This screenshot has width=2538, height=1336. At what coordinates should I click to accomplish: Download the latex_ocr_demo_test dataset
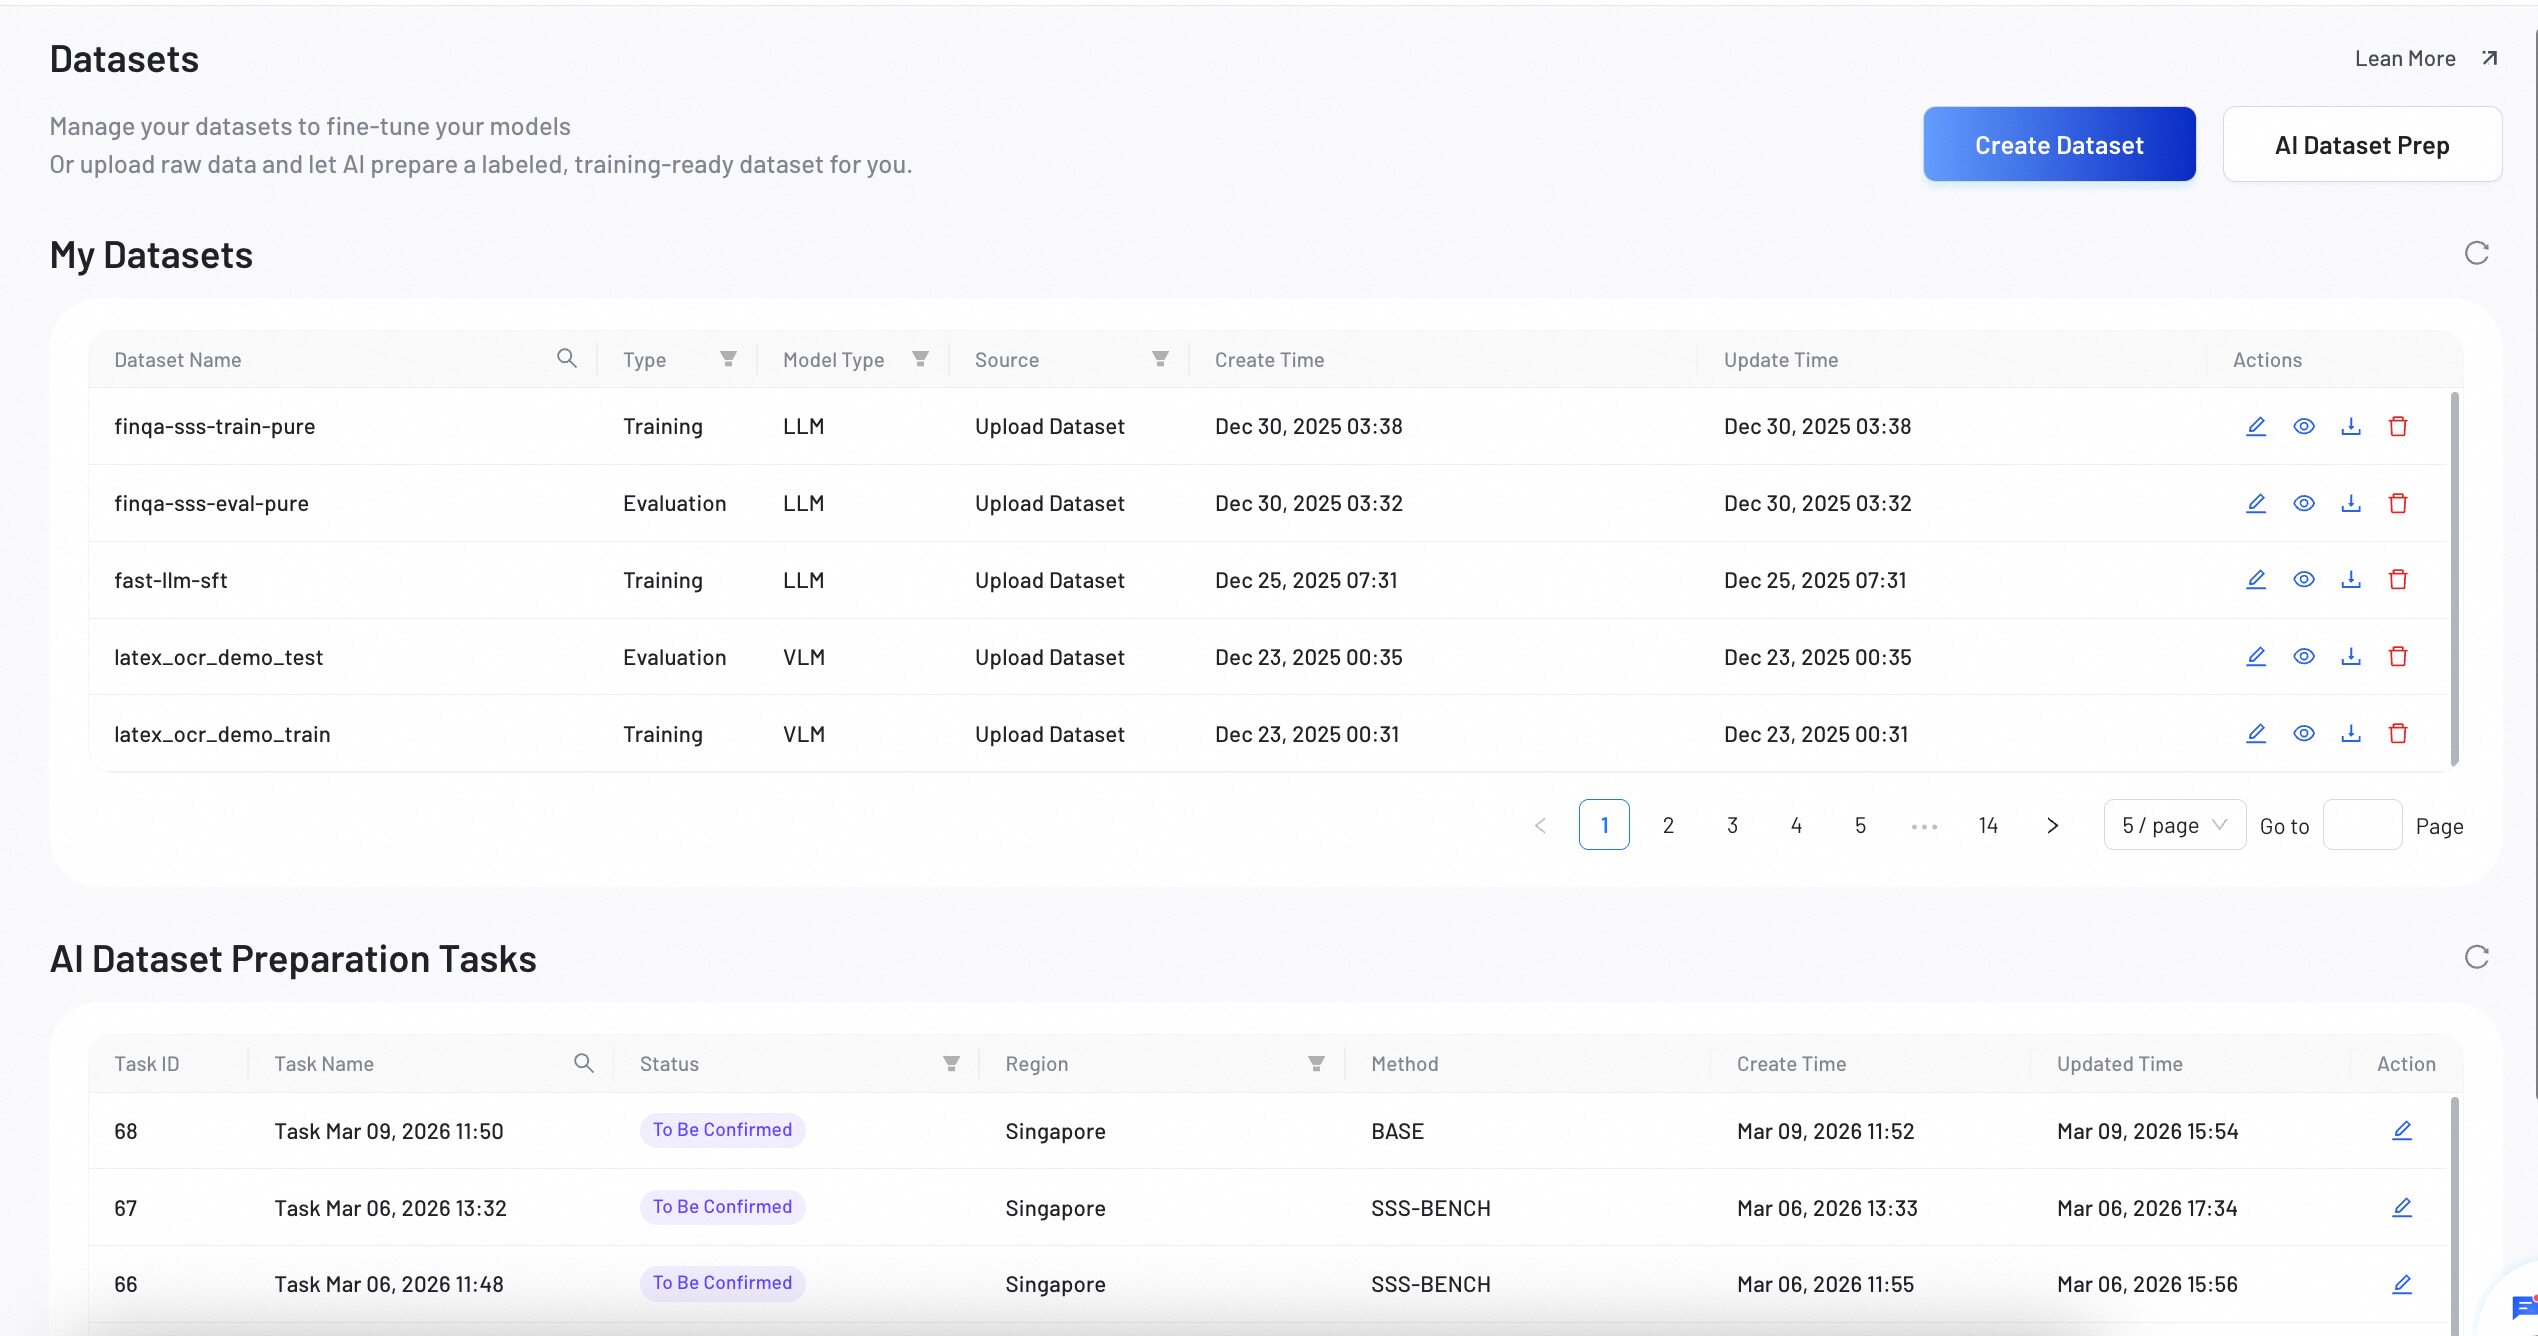(2351, 656)
